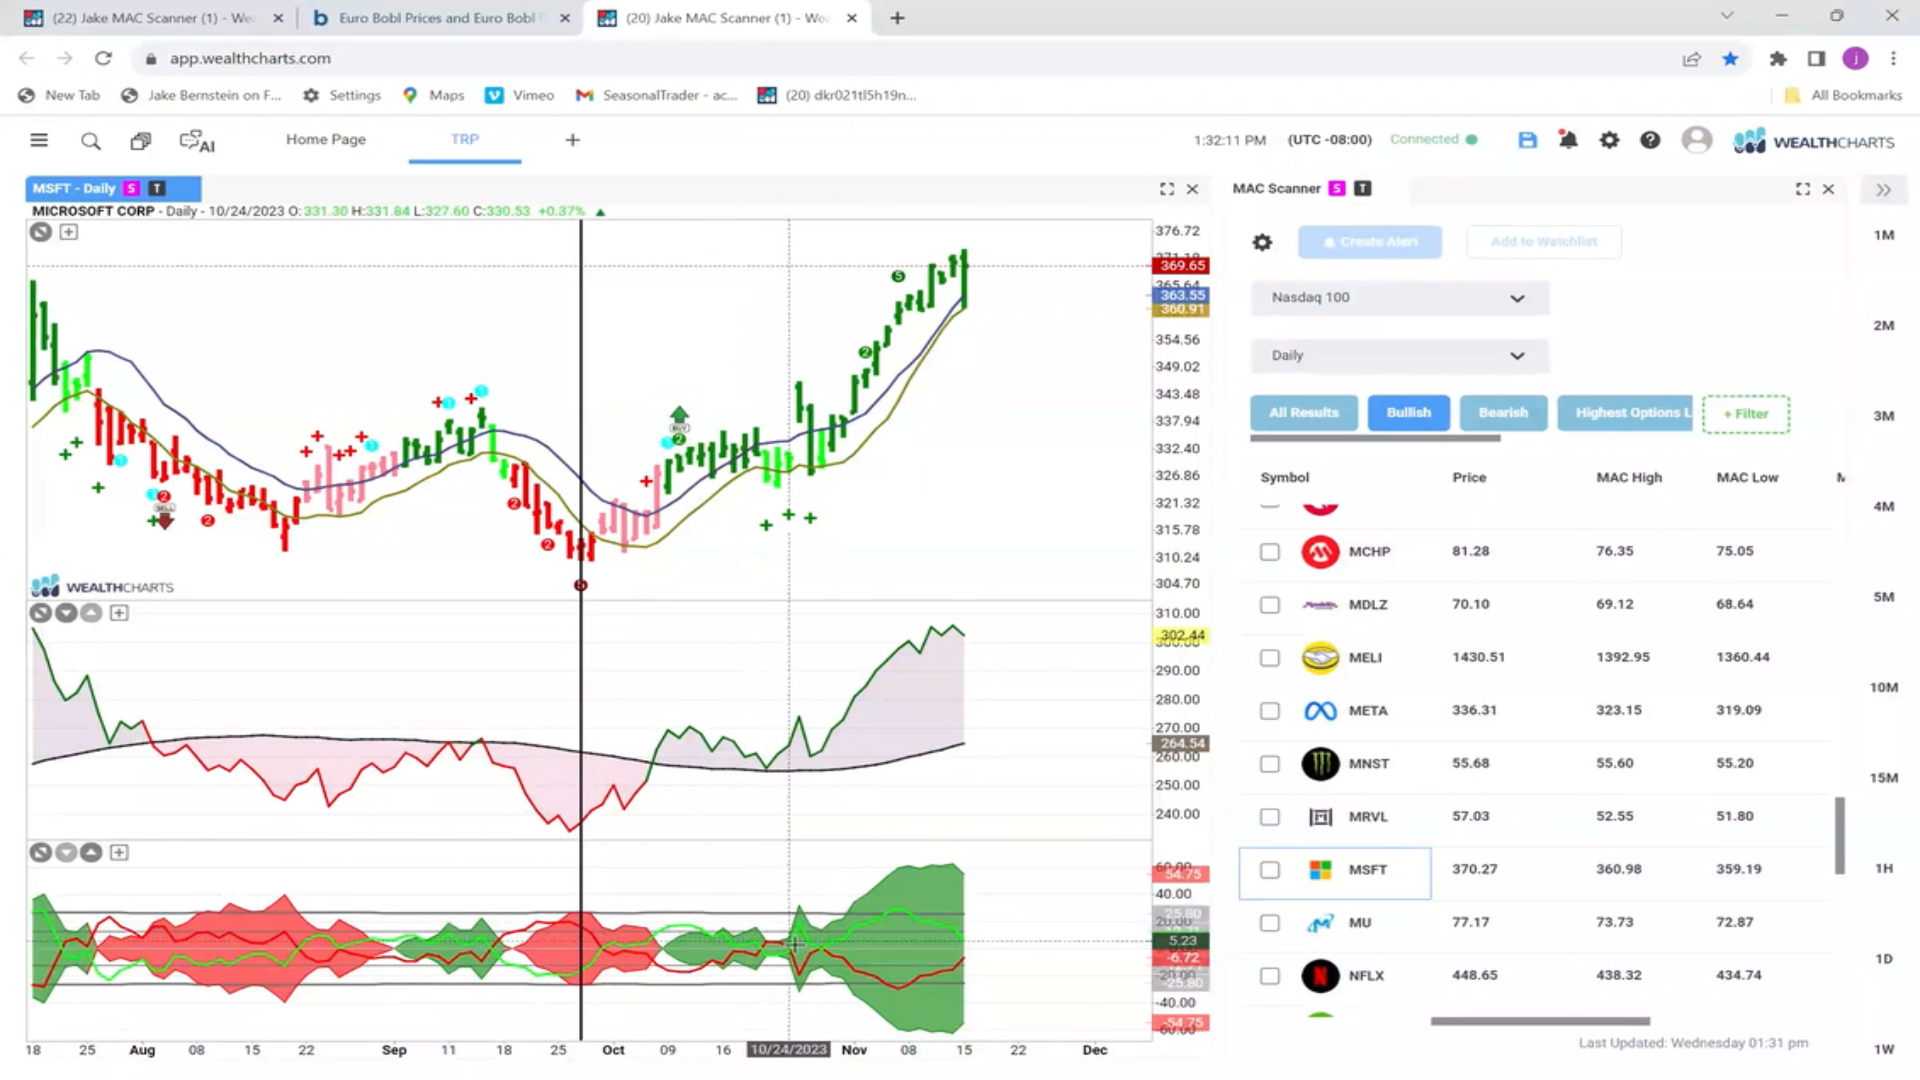The image size is (1920, 1080).
Task: Hide the middle indicator pane
Action: click(40, 613)
